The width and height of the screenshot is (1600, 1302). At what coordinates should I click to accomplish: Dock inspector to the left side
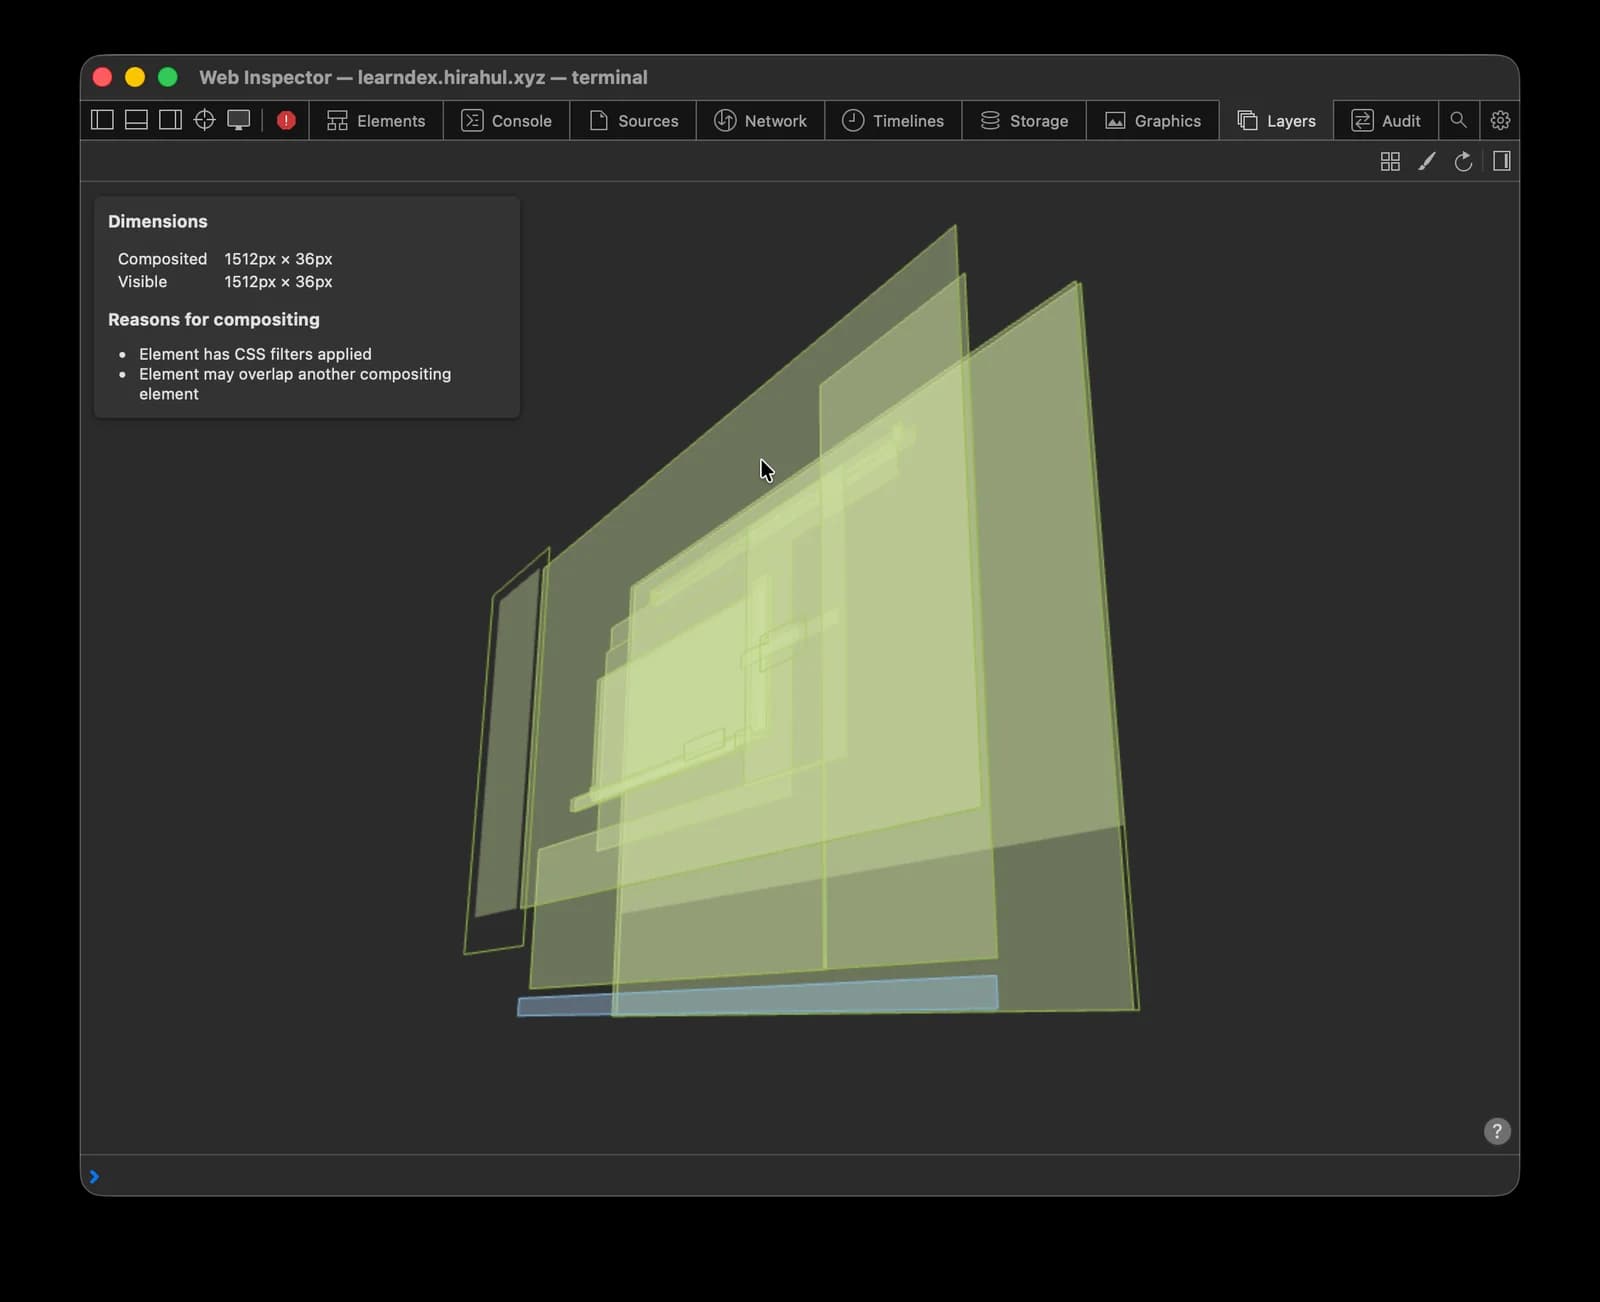coord(102,120)
